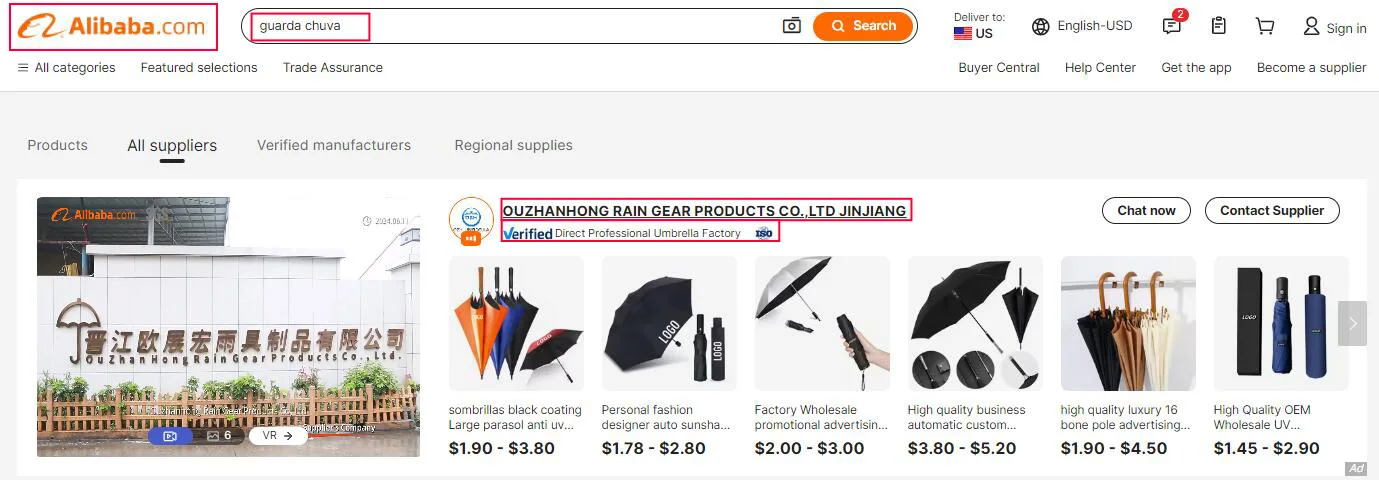Open the shopping cart icon
1379x480 pixels.
click(1265, 26)
